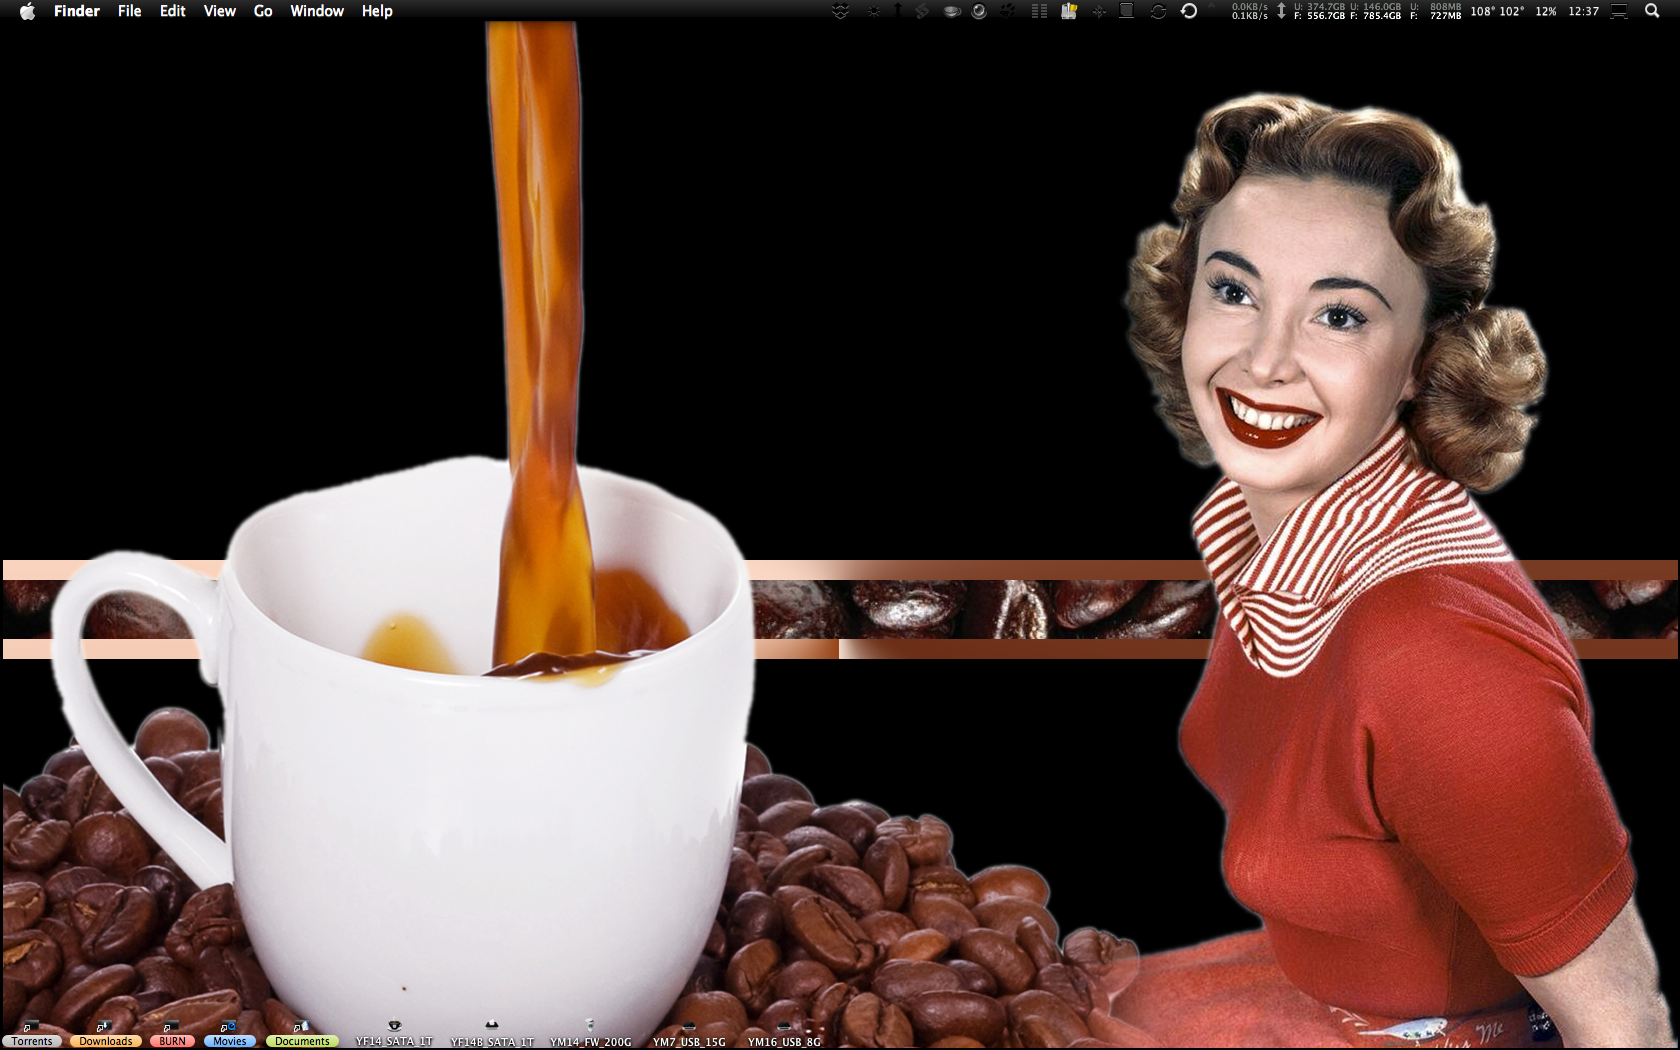Click the memory usage 808MB readout
Screen dimensions: 1680x1050
[x=1436, y=11]
